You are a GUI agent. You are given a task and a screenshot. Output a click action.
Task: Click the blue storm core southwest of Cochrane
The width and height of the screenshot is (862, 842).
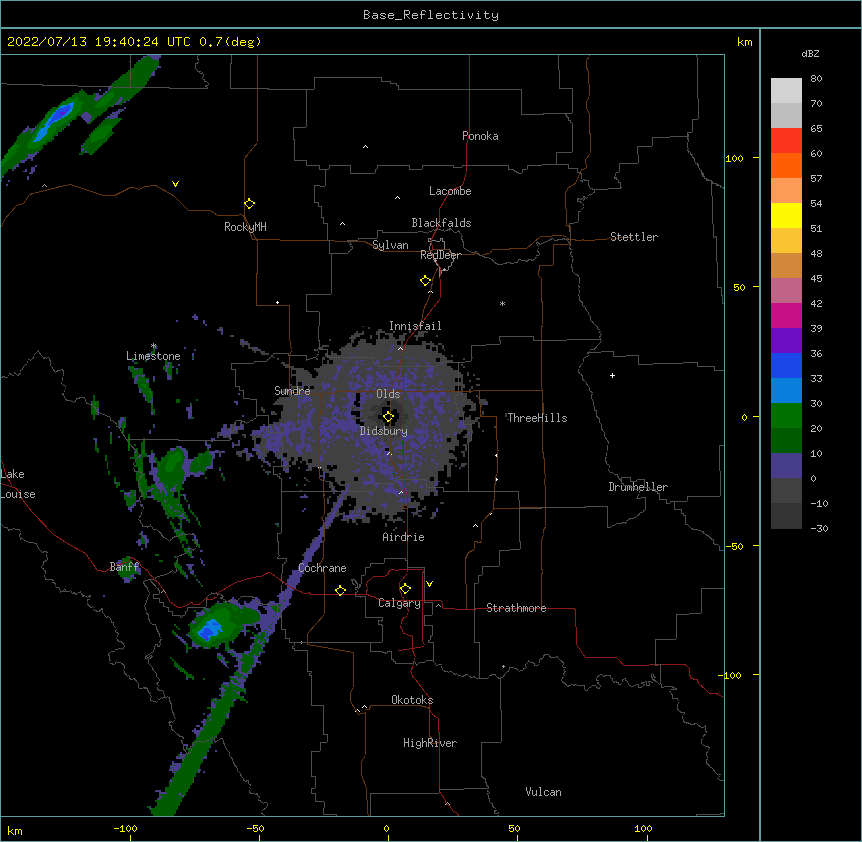(209, 630)
